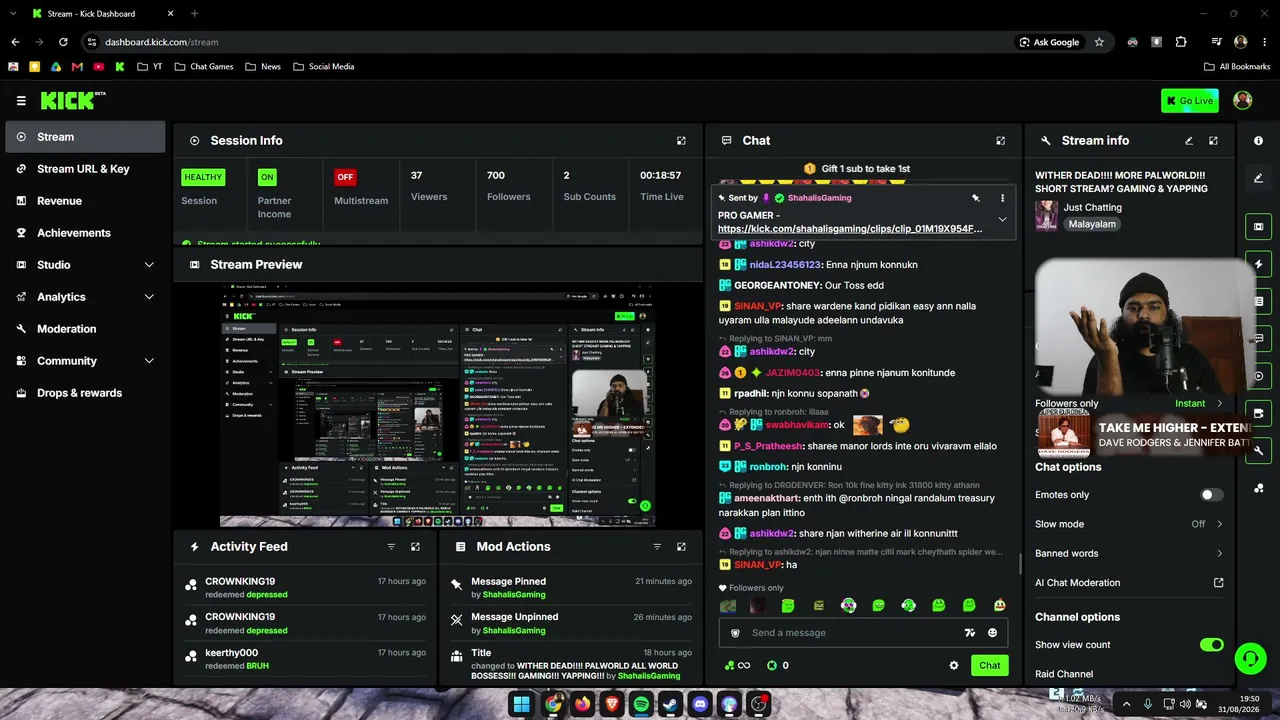The height and width of the screenshot is (720, 1280).
Task: Click the Ask Google button in address bar
Action: [x=1049, y=42]
